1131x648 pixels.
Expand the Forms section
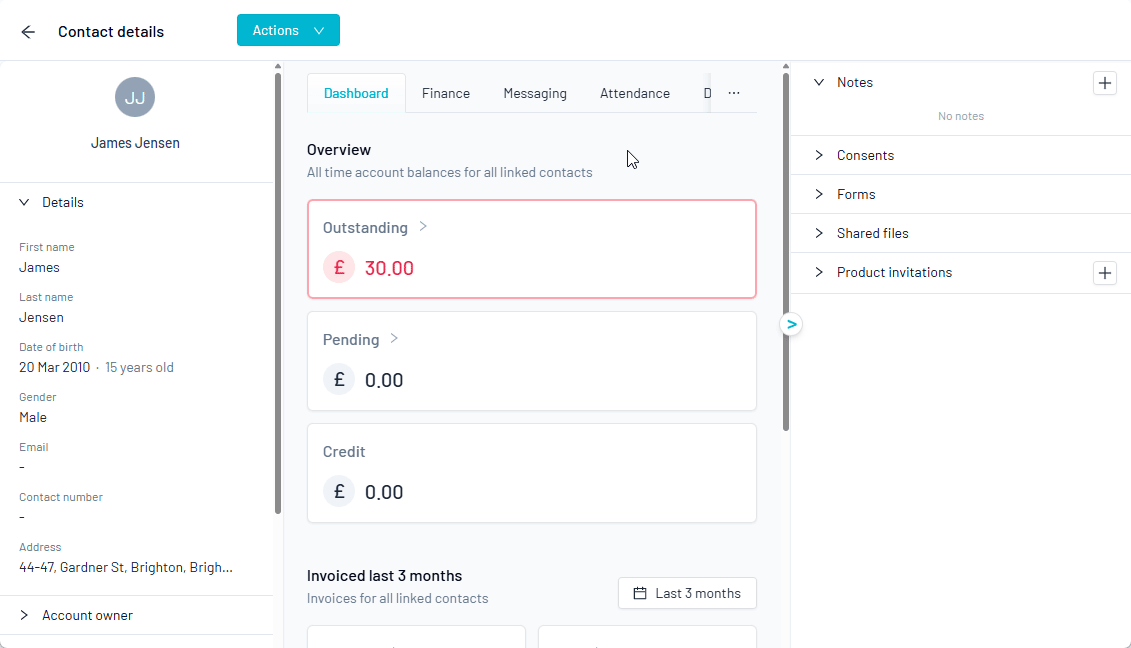[x=819, y=194]
